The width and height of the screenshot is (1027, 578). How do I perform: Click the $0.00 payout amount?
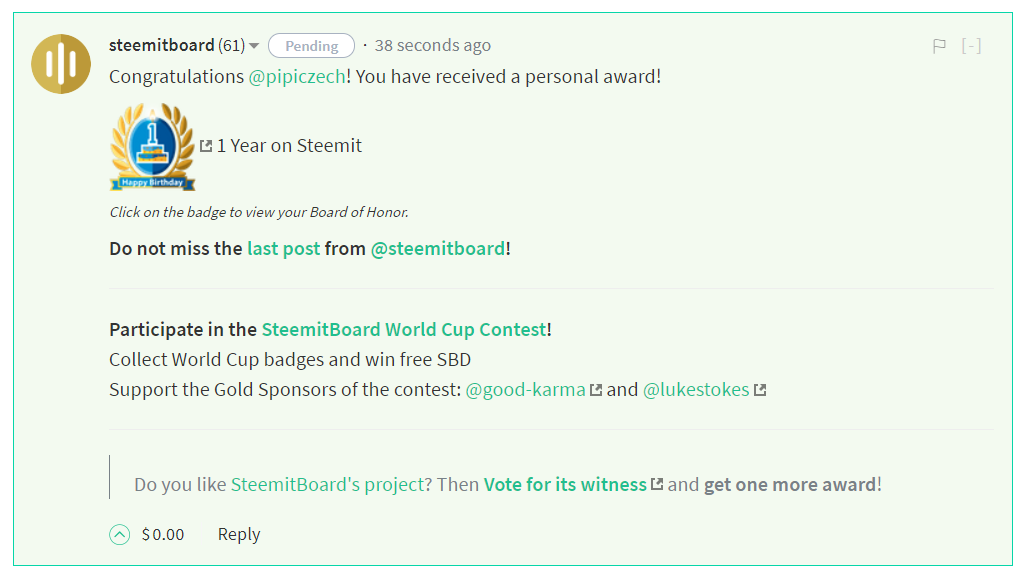click(x=162, y=535)
